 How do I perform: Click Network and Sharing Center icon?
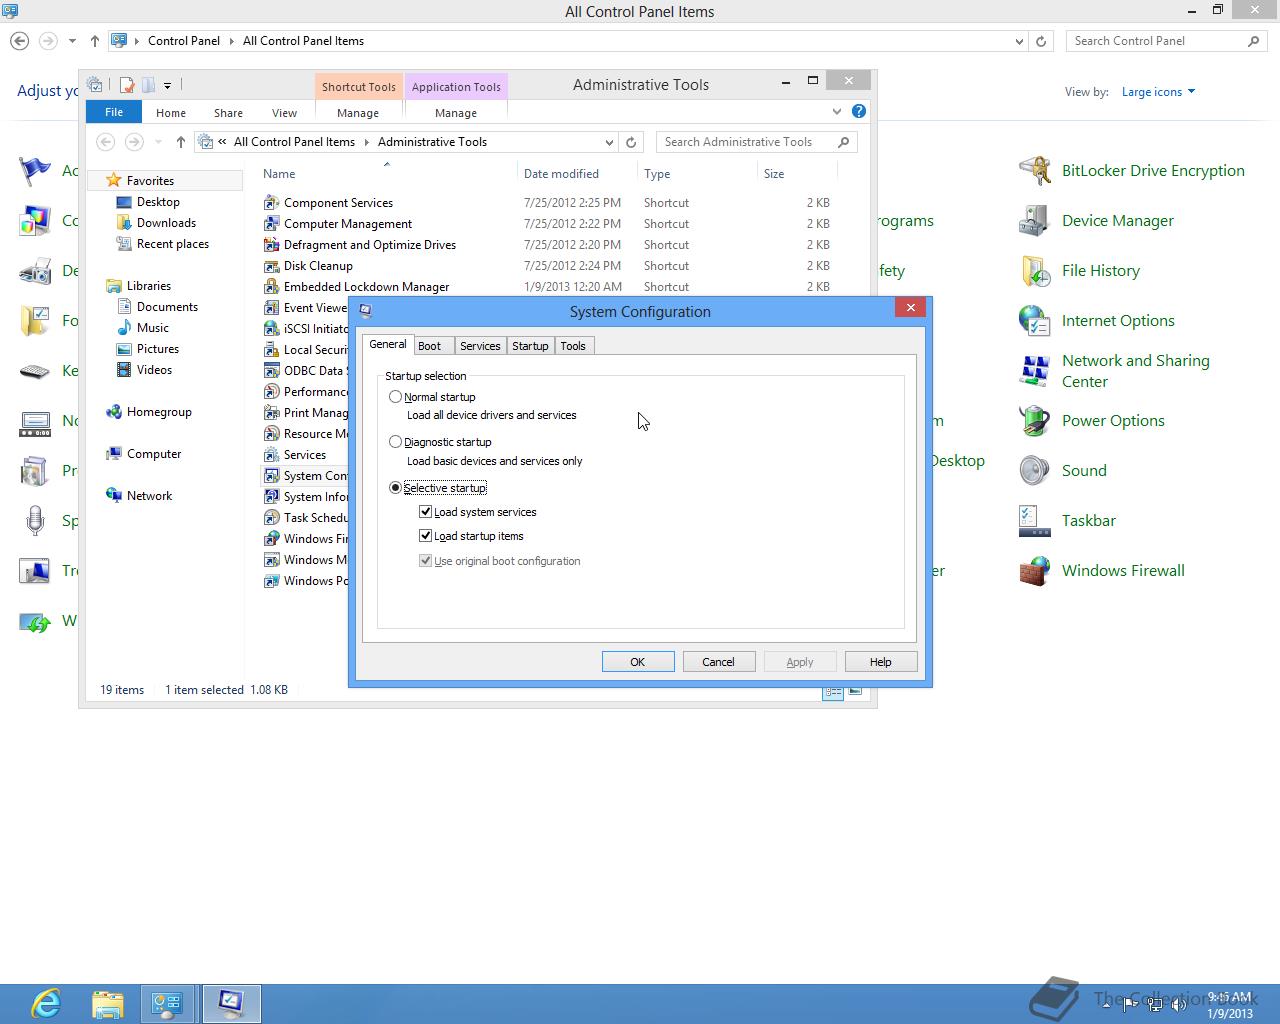(1034, 371)
